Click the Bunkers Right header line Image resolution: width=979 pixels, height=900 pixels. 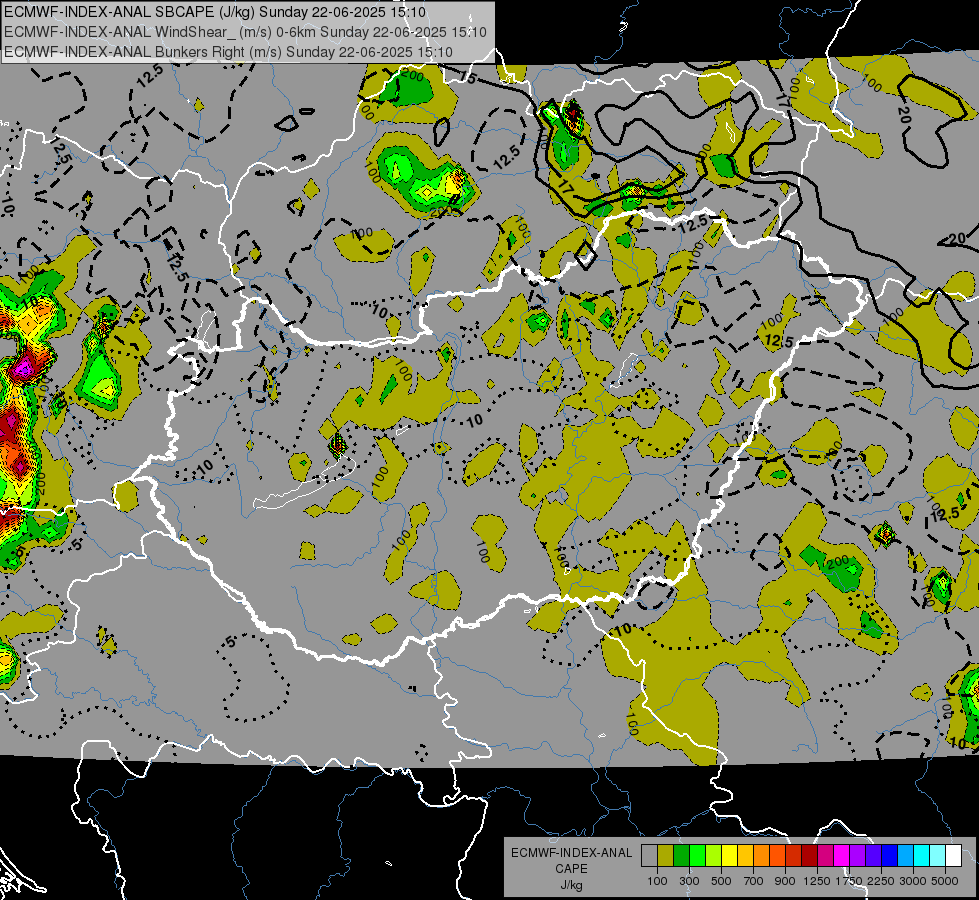point(229,52)
